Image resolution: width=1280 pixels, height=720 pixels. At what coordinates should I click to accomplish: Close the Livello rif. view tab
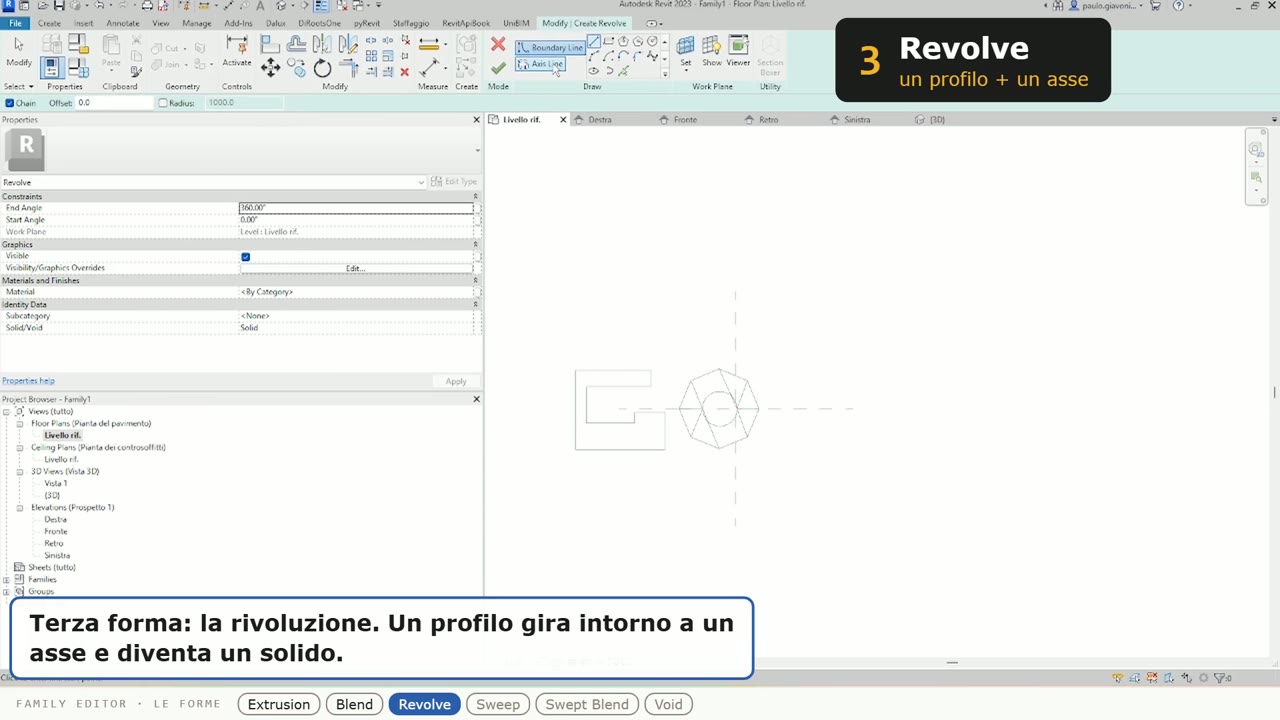click(563, 120)
